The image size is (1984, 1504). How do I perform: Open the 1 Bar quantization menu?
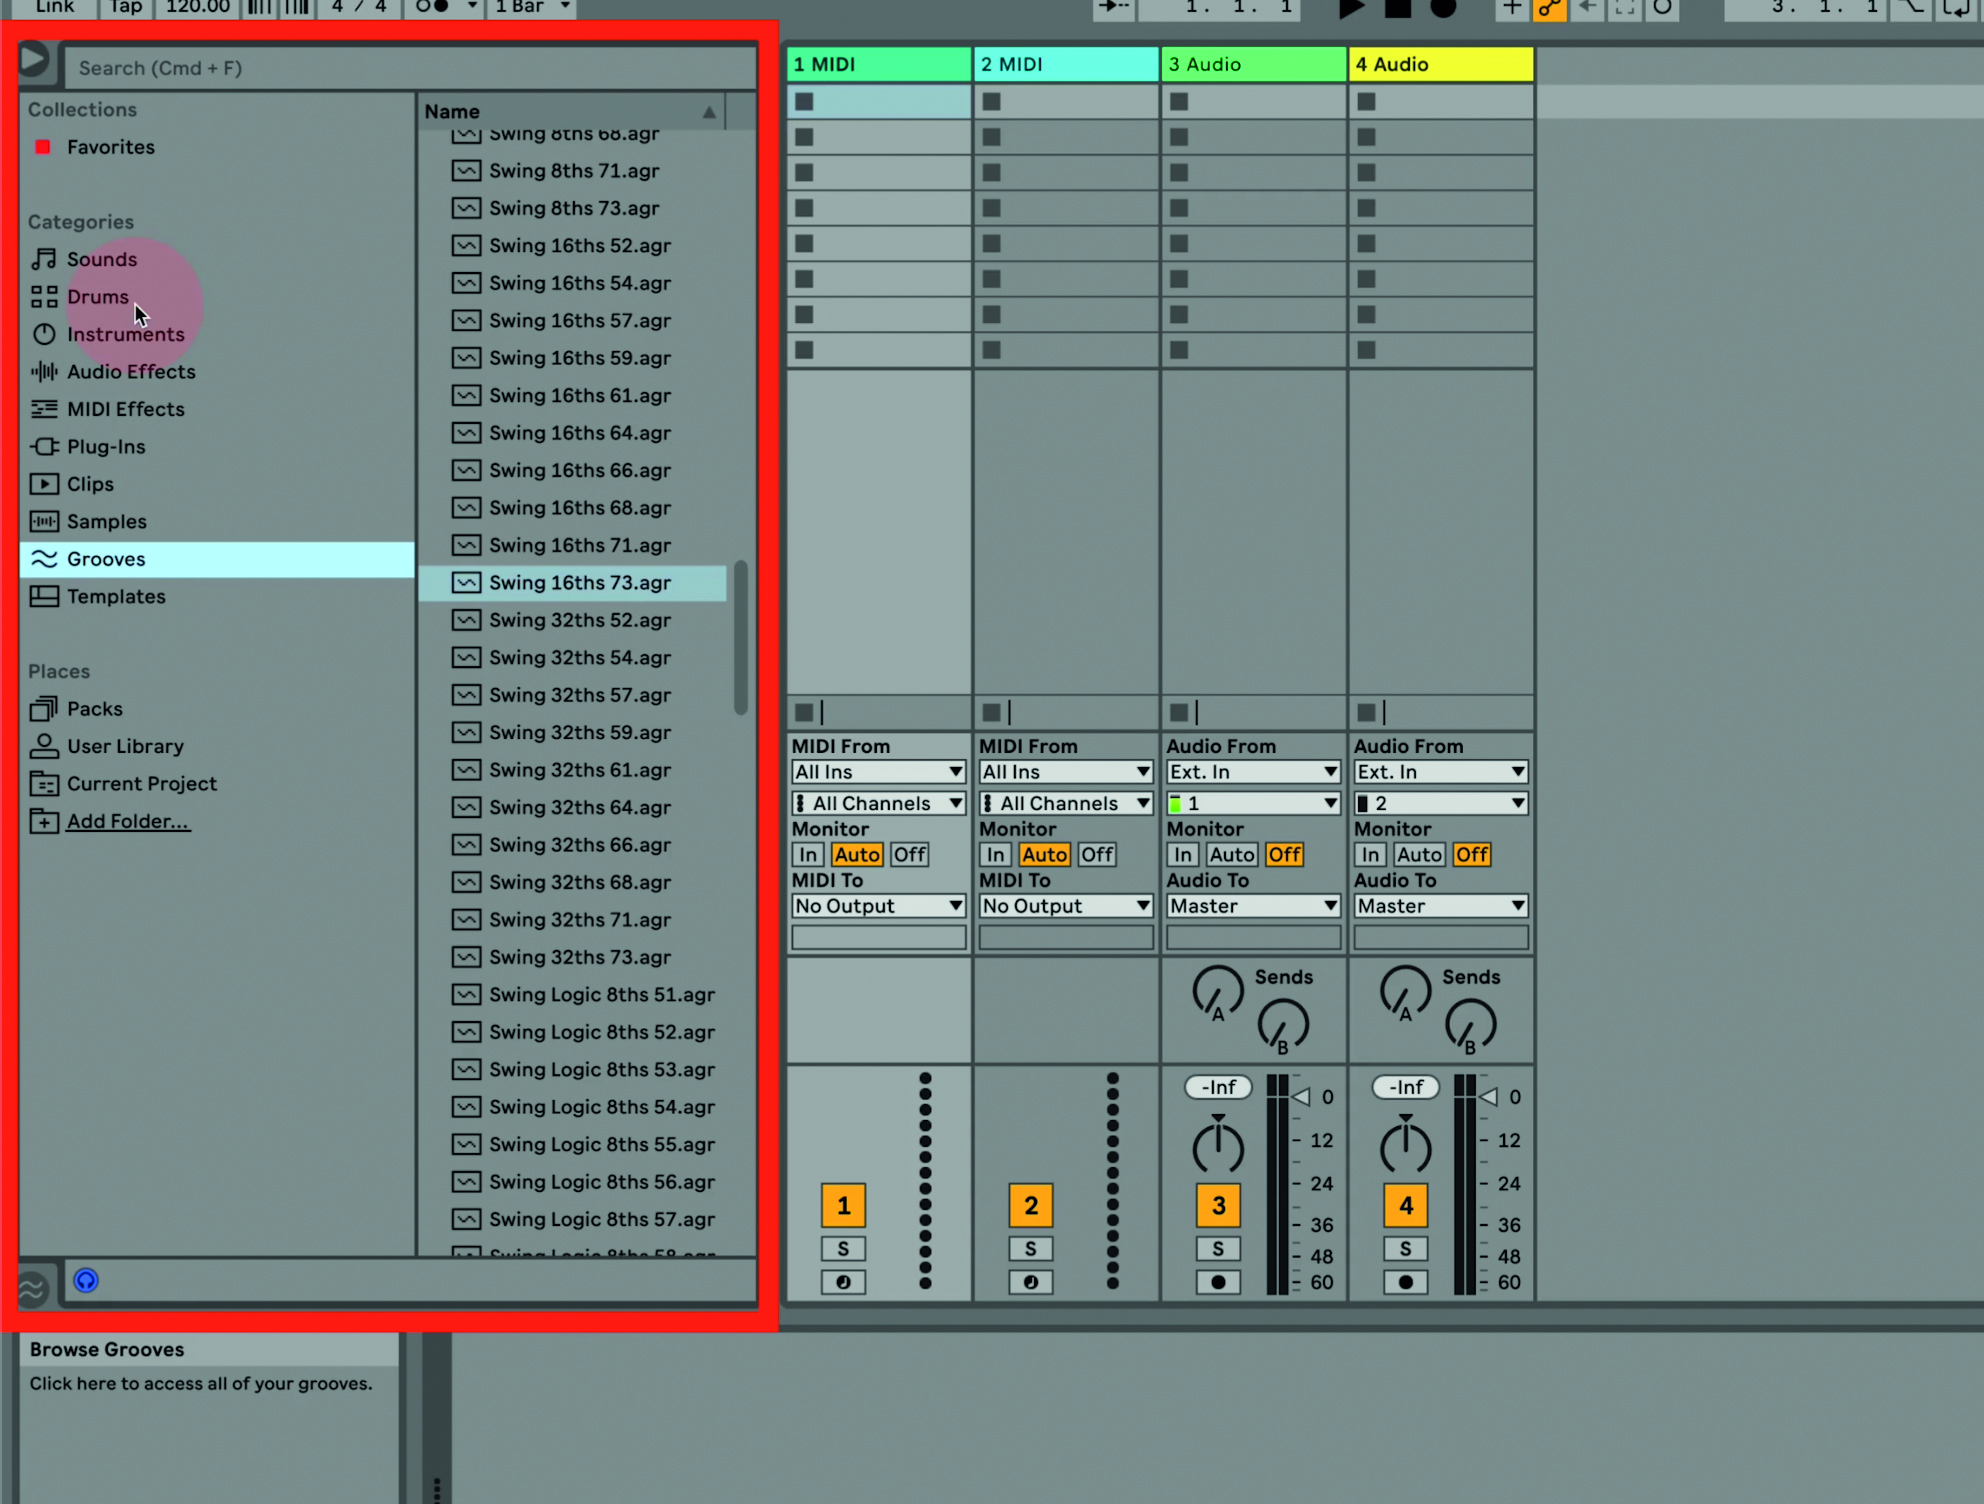coord(532,7)
